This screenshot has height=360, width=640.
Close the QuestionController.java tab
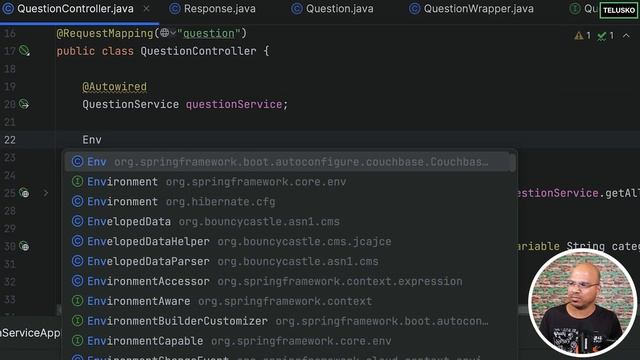pyautogui.click(x=147, y=9)
